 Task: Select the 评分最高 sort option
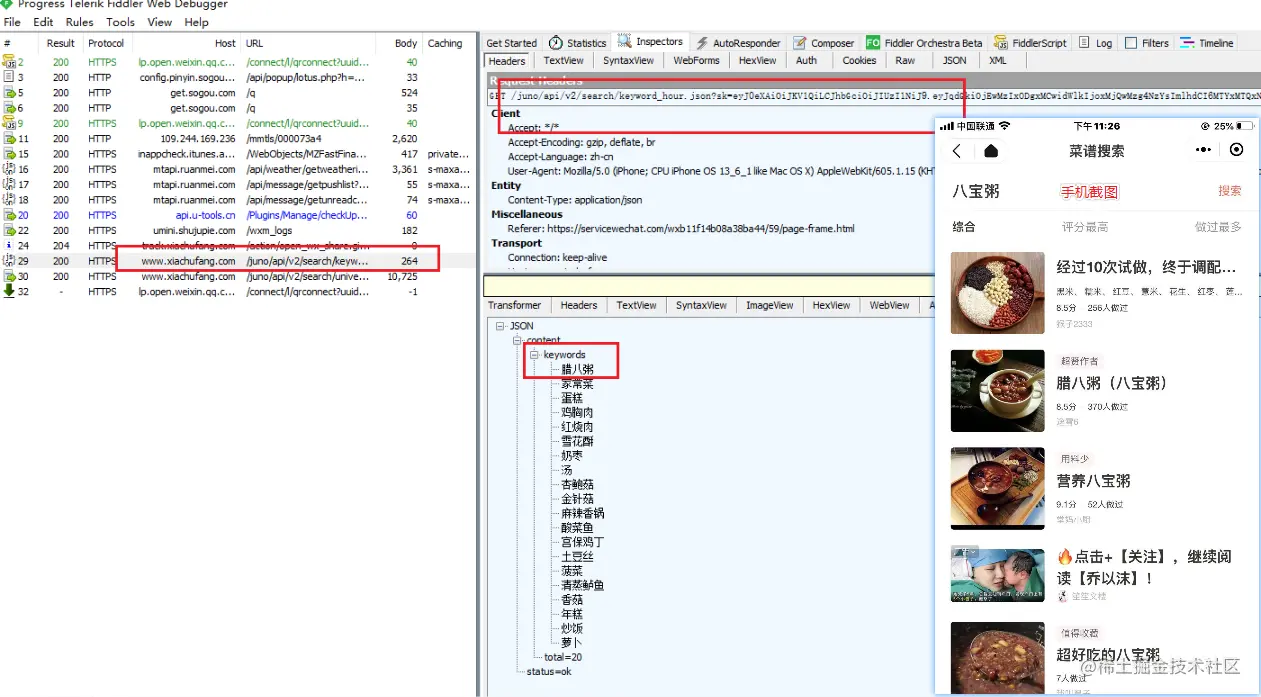[1085, 227]
